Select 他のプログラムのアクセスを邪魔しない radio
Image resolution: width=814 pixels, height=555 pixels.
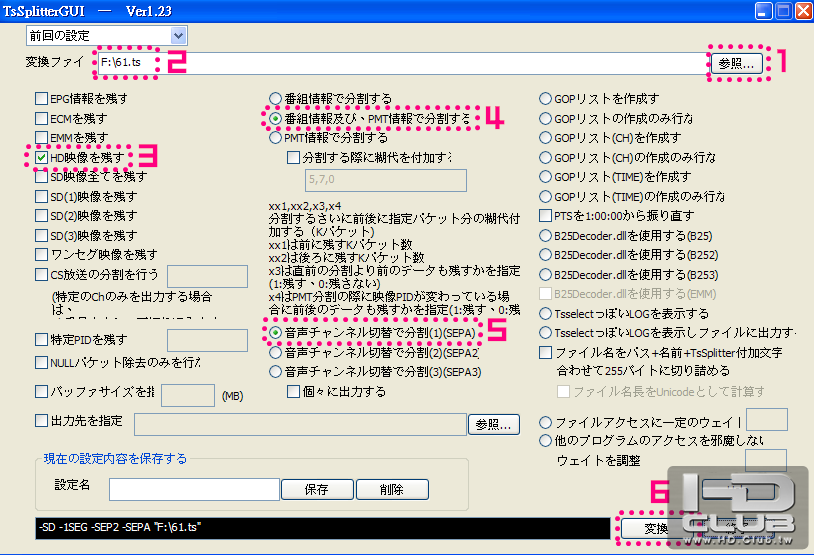[x=545, y=441]
